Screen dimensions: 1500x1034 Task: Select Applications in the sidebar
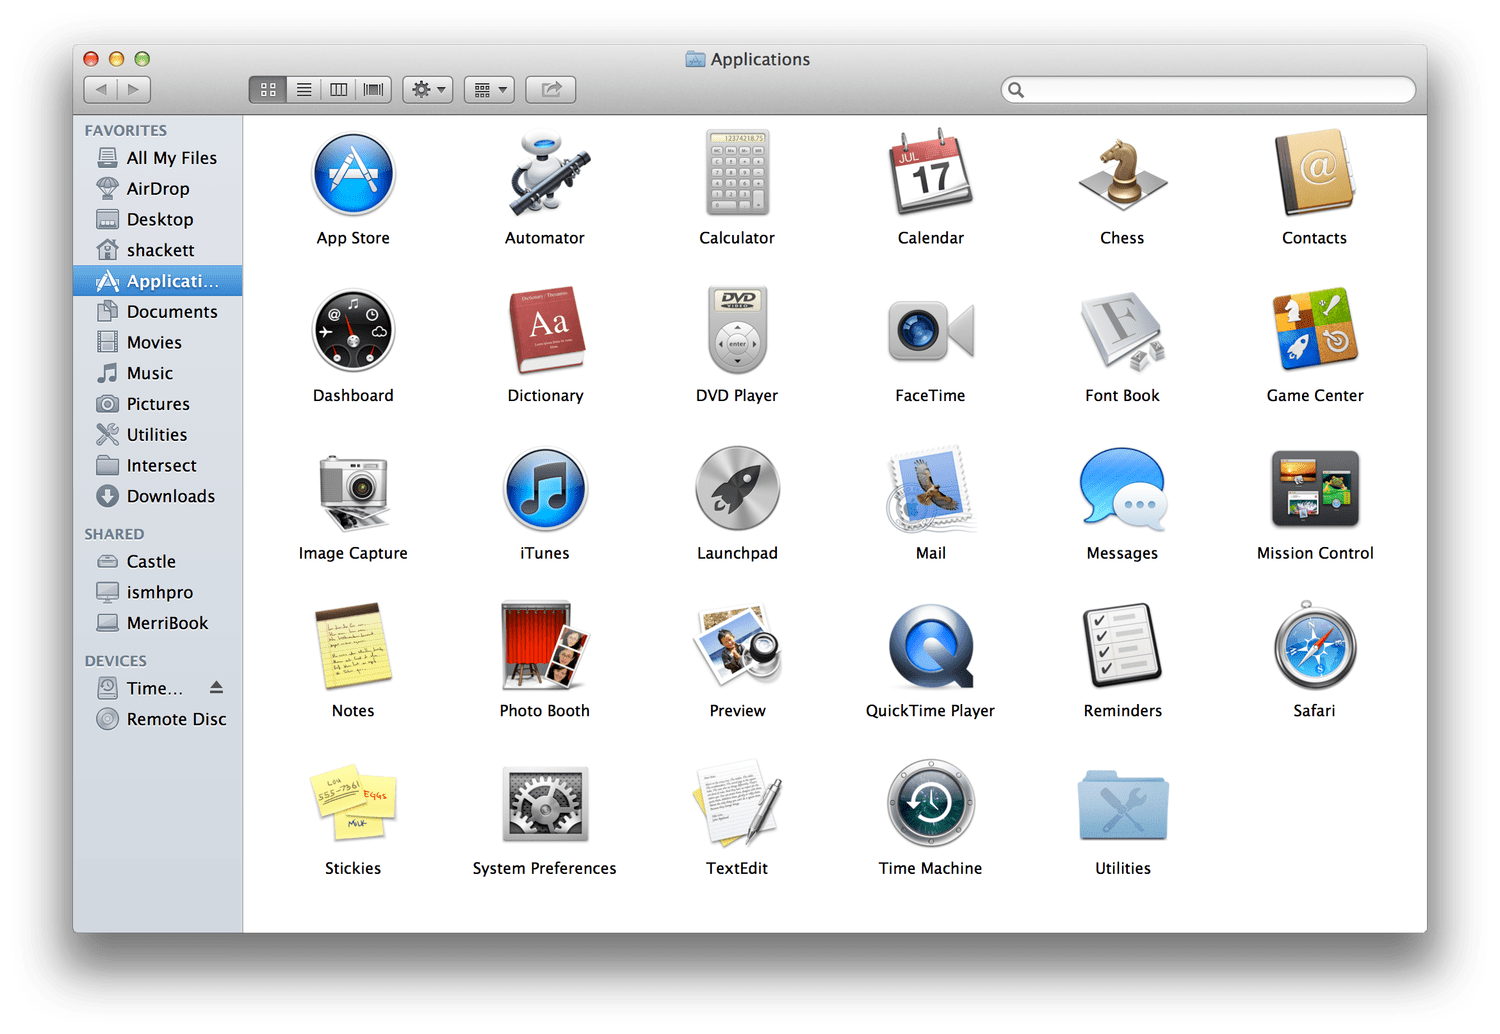point(158,281)
